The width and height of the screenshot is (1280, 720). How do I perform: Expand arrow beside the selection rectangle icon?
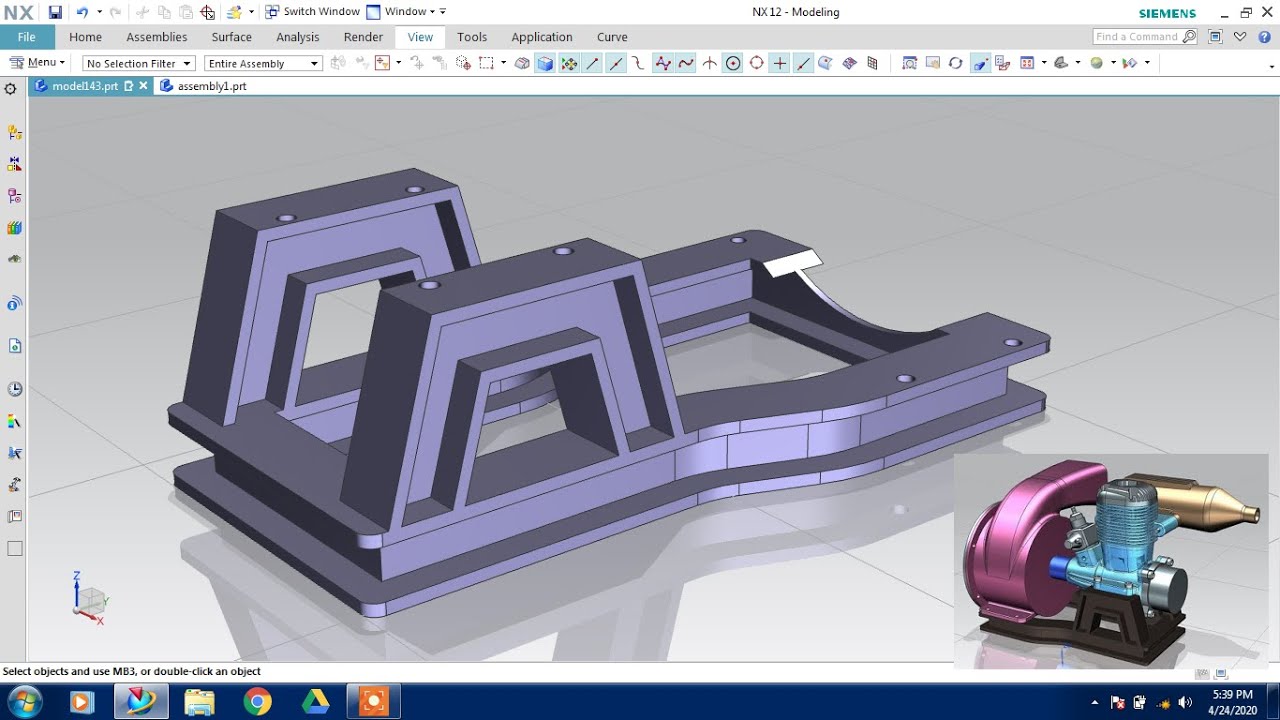coord(503,63)
